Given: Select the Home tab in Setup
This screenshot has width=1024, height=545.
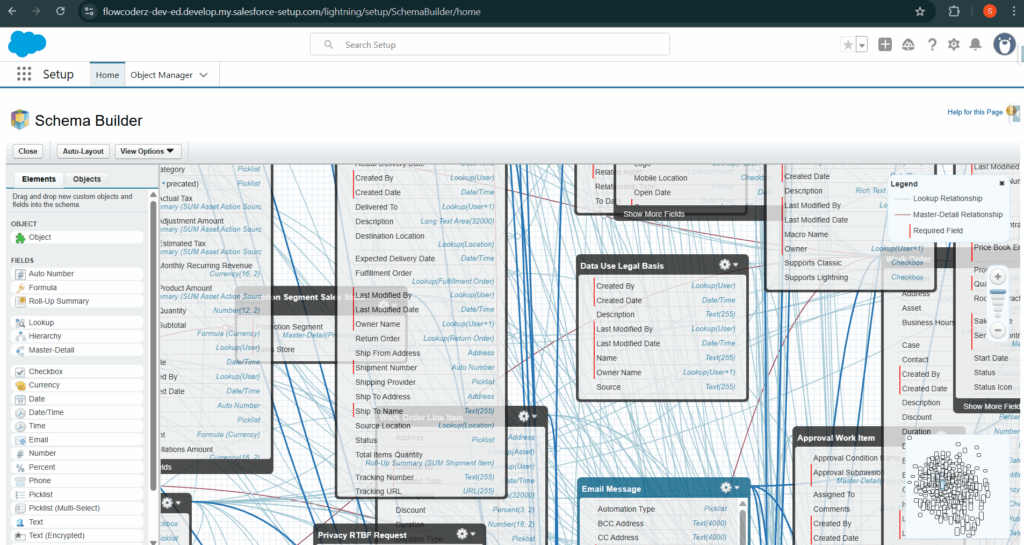Looking at the screenshot, I should [x=107, y=75].
